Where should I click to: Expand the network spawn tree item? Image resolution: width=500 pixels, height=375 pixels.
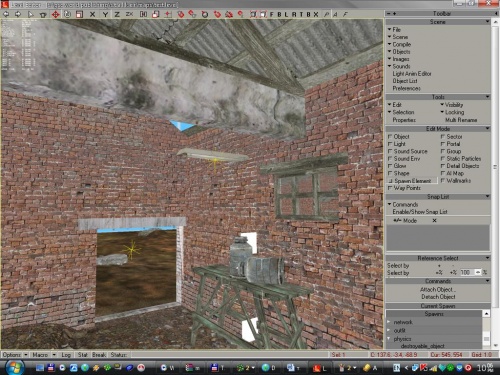point(389,322)
